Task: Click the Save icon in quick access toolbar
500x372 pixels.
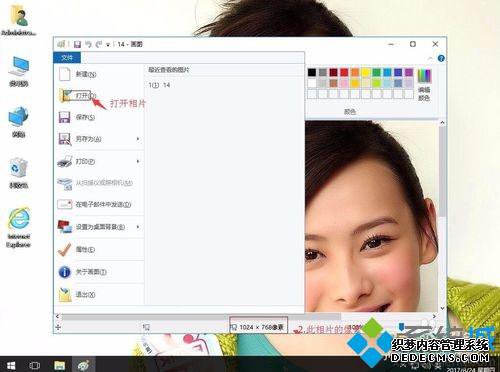Action: (77, 44)
